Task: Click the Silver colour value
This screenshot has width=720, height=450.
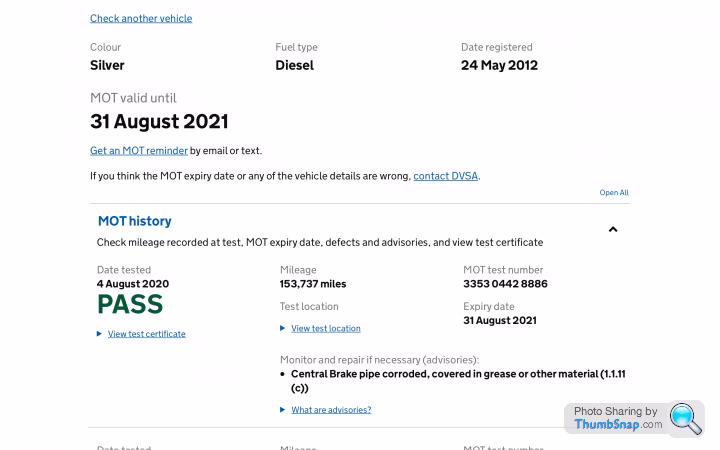Action: point(107,65)
